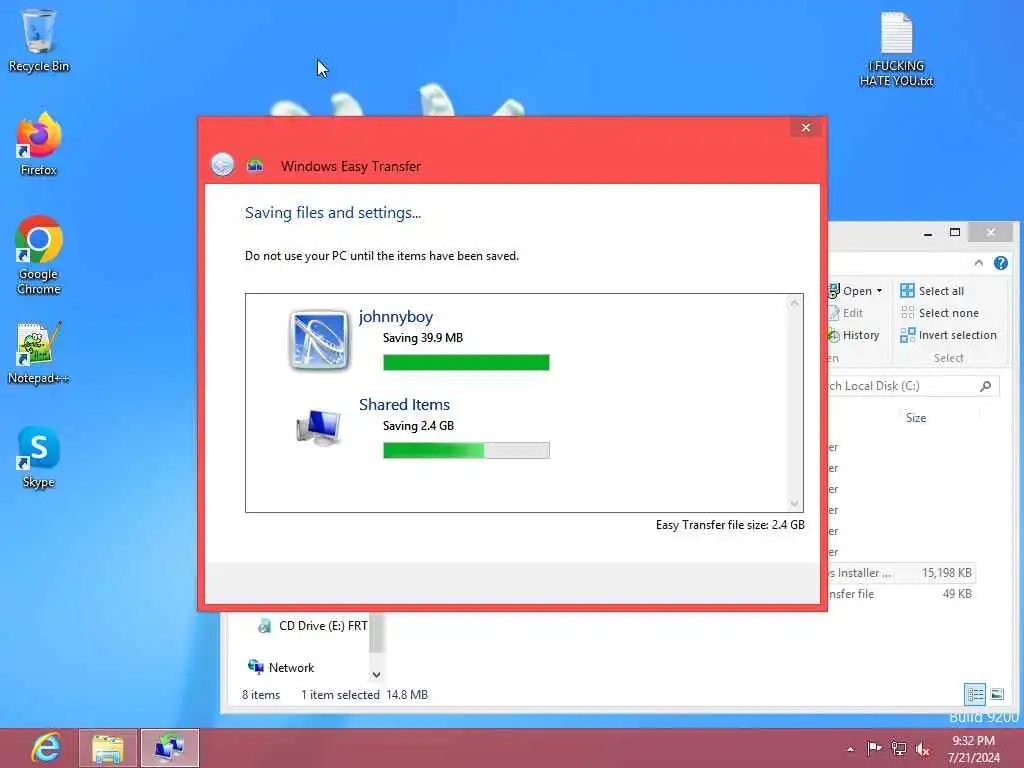The width and height of the screenshot is (1024, 768).
Task: Click the transfer list scroll up arrow
Action: (794, 303)
